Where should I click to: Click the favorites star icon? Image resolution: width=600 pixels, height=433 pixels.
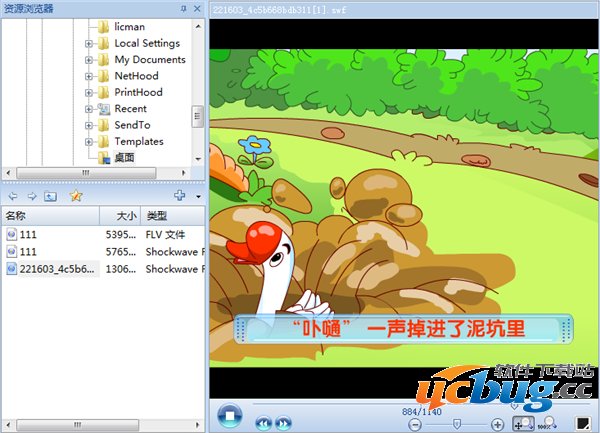(x=76, y=196)
